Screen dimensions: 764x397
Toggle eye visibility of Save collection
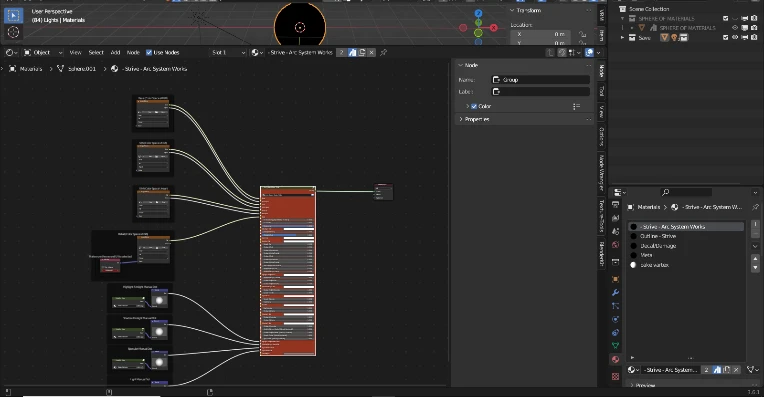pos(735,38)
